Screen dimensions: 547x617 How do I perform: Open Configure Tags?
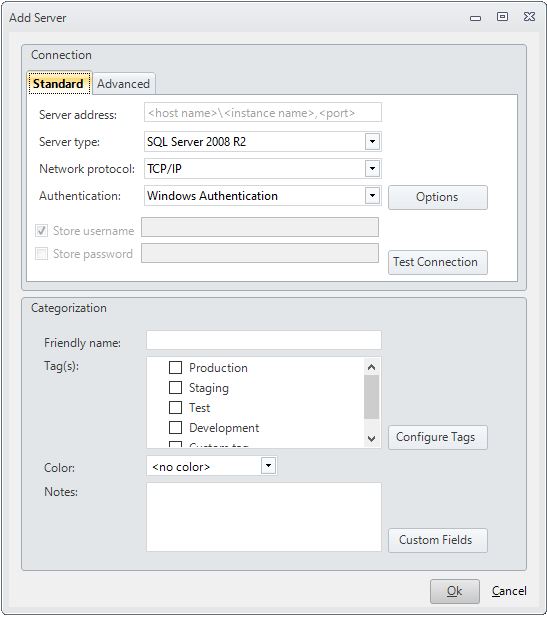coord(438,437)
